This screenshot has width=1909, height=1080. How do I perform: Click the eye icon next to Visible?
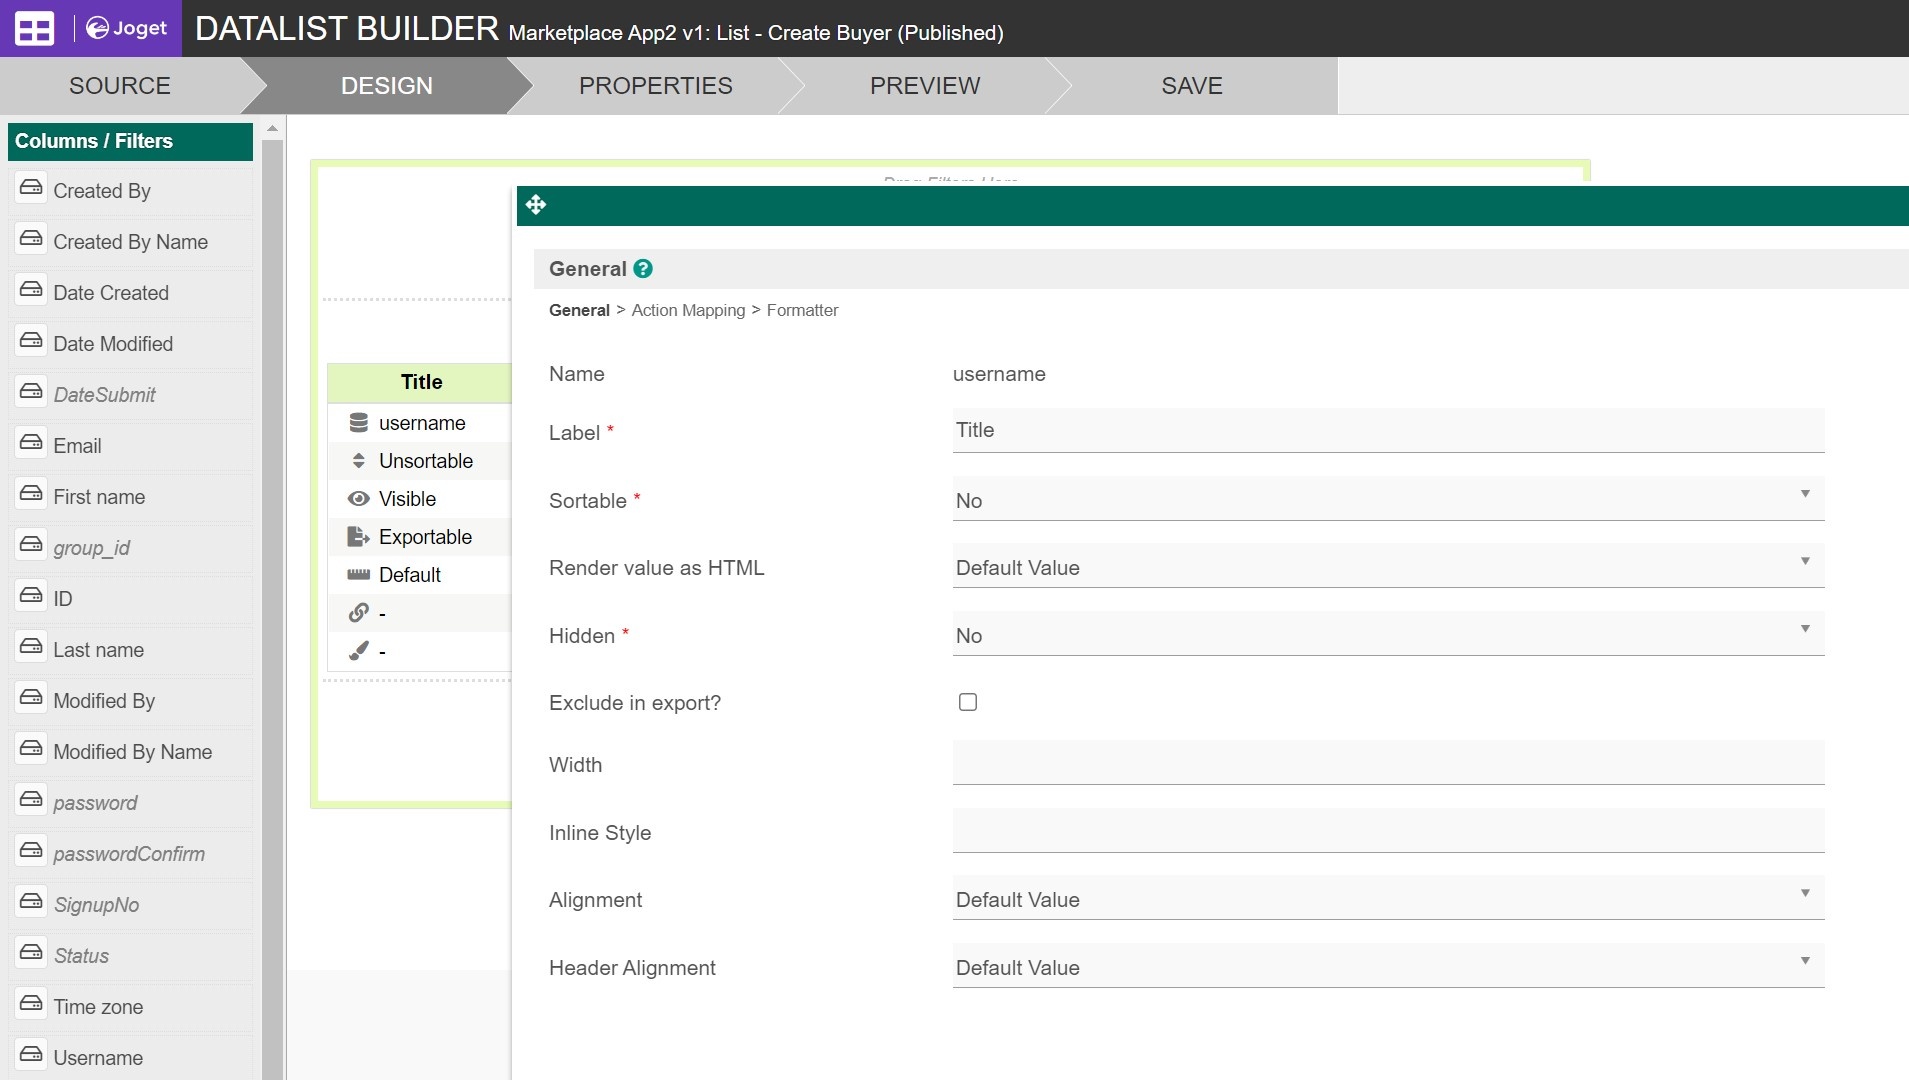(x=359, y=499)
